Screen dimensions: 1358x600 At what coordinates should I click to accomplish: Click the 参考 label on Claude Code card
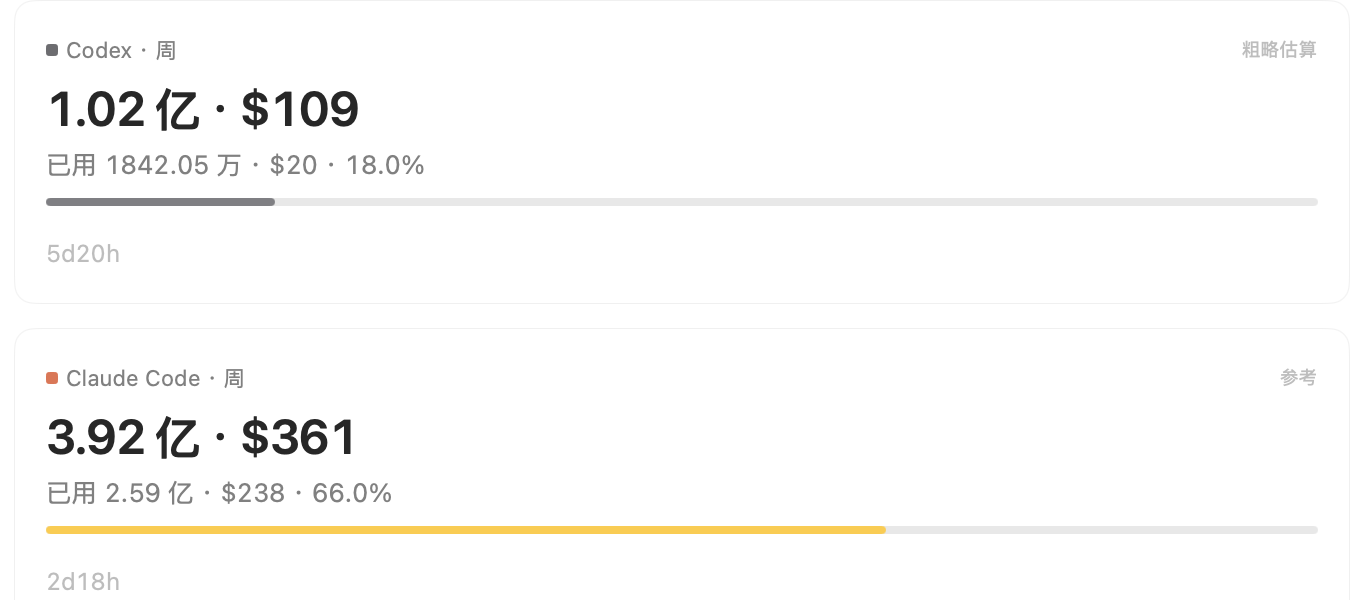tap(1298, 378)
